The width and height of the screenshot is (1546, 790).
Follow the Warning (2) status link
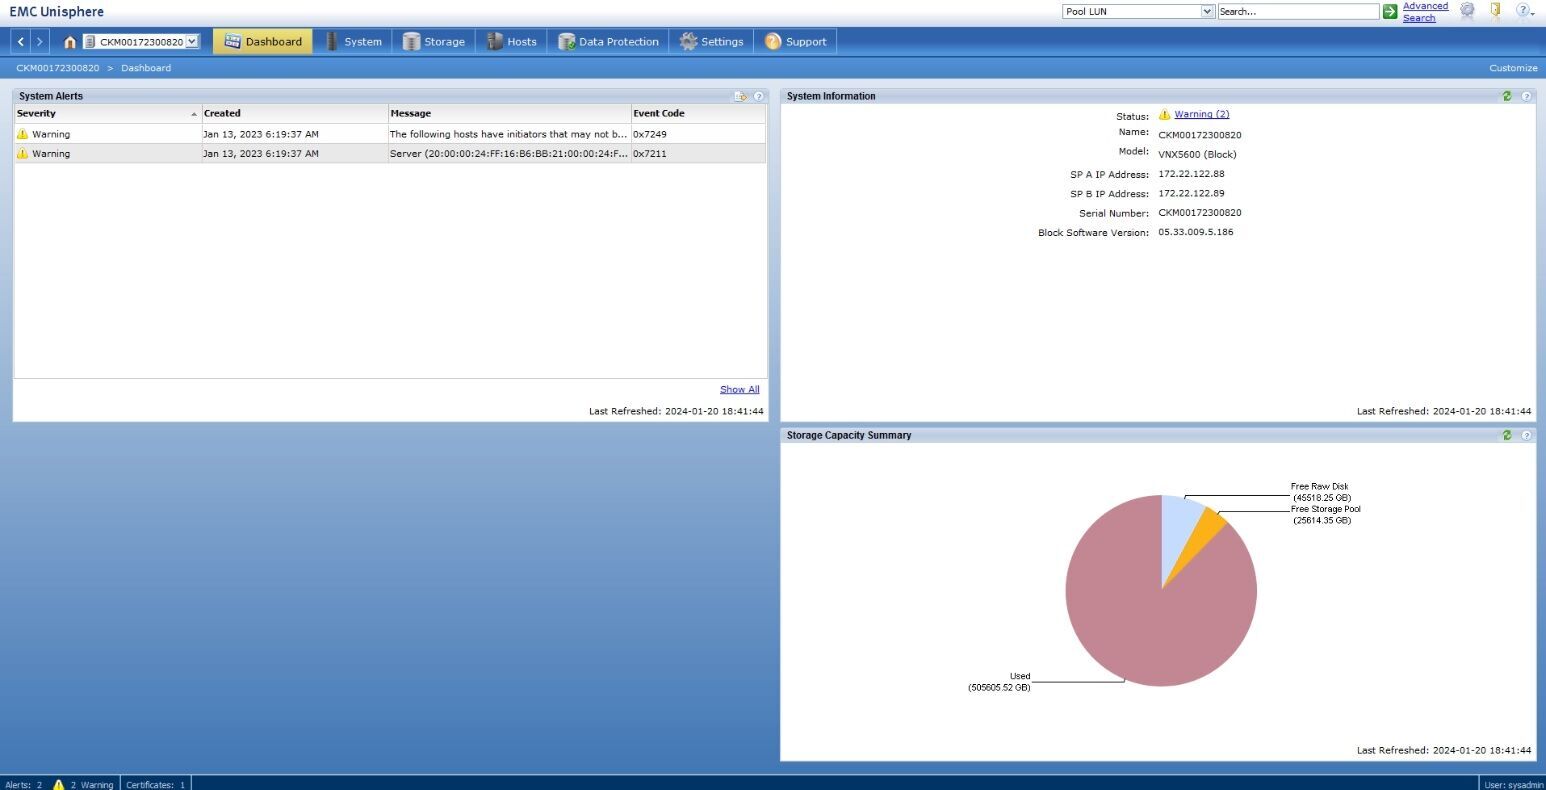[1202, 114]
